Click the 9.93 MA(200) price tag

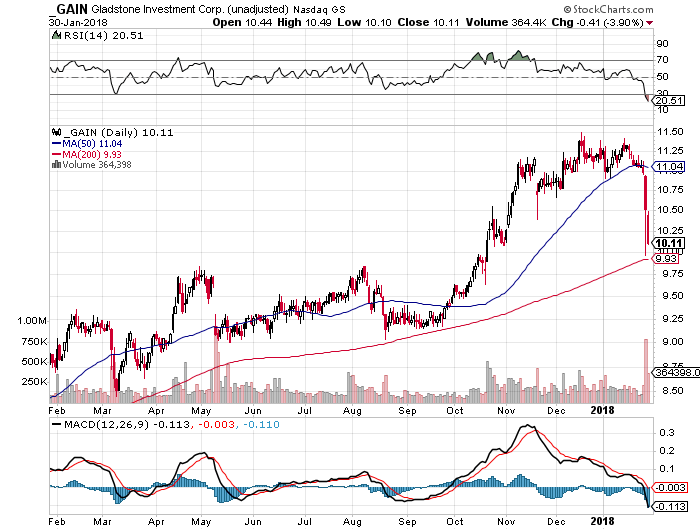[x=666, y=259]
